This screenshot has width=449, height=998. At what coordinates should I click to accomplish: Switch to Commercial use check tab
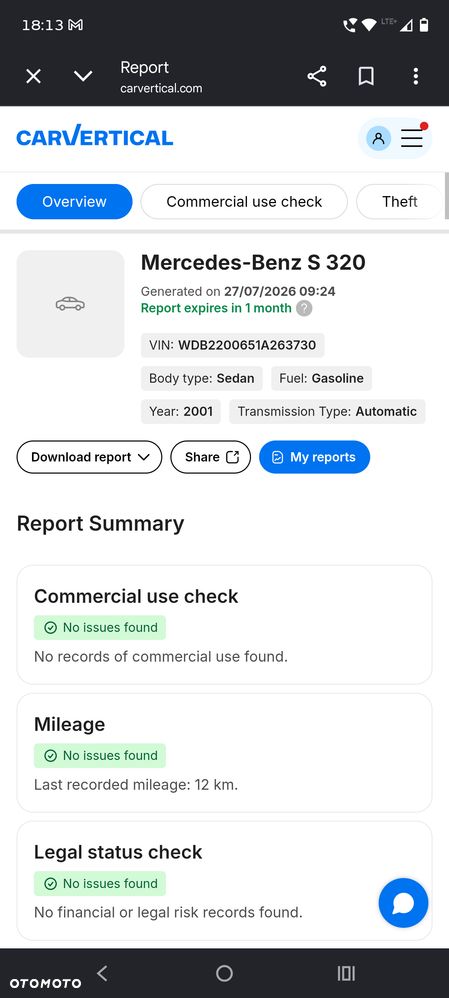[244, 202]
